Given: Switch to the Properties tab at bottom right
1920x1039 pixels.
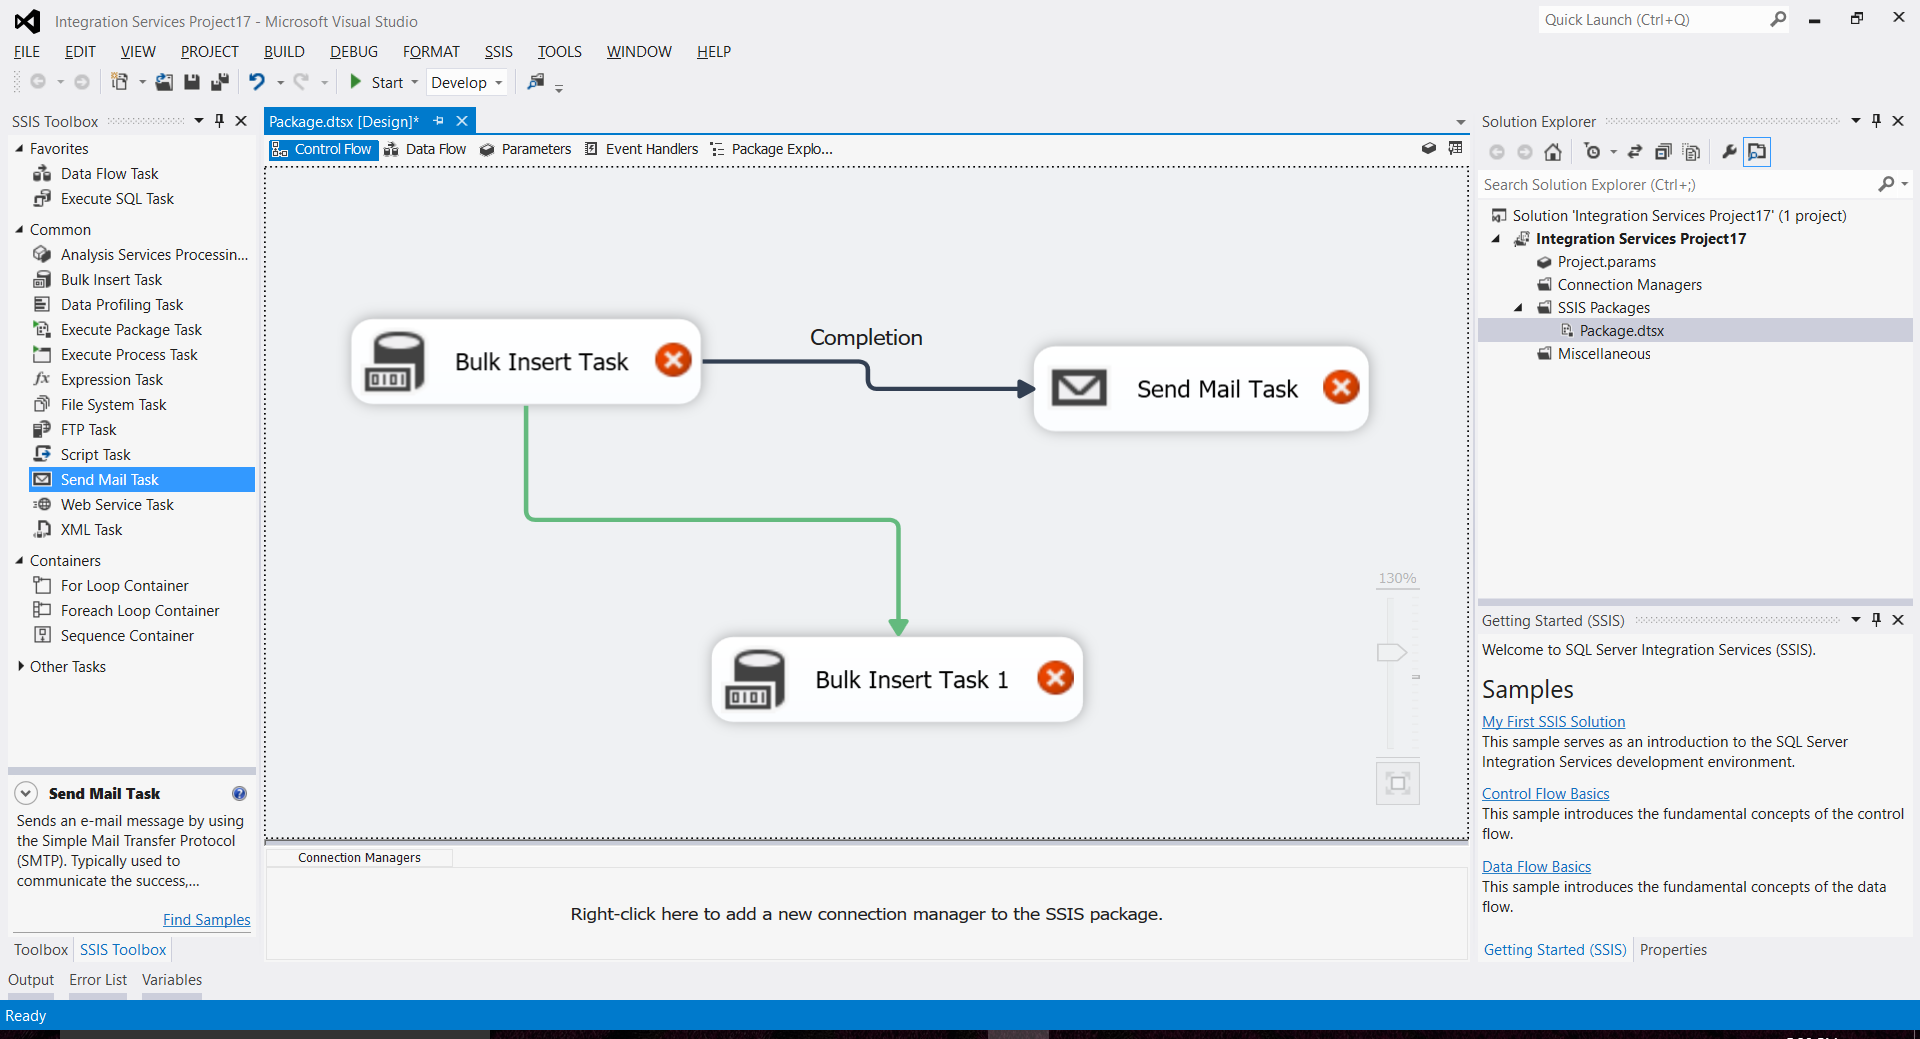Looking at the screenshot, I should point(1673,950).
